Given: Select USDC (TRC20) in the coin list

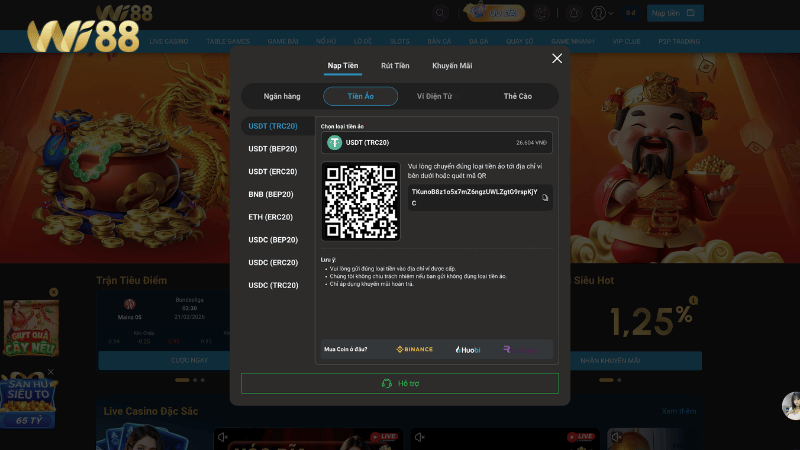Looking at the screenshot, I should pos(273,285).
